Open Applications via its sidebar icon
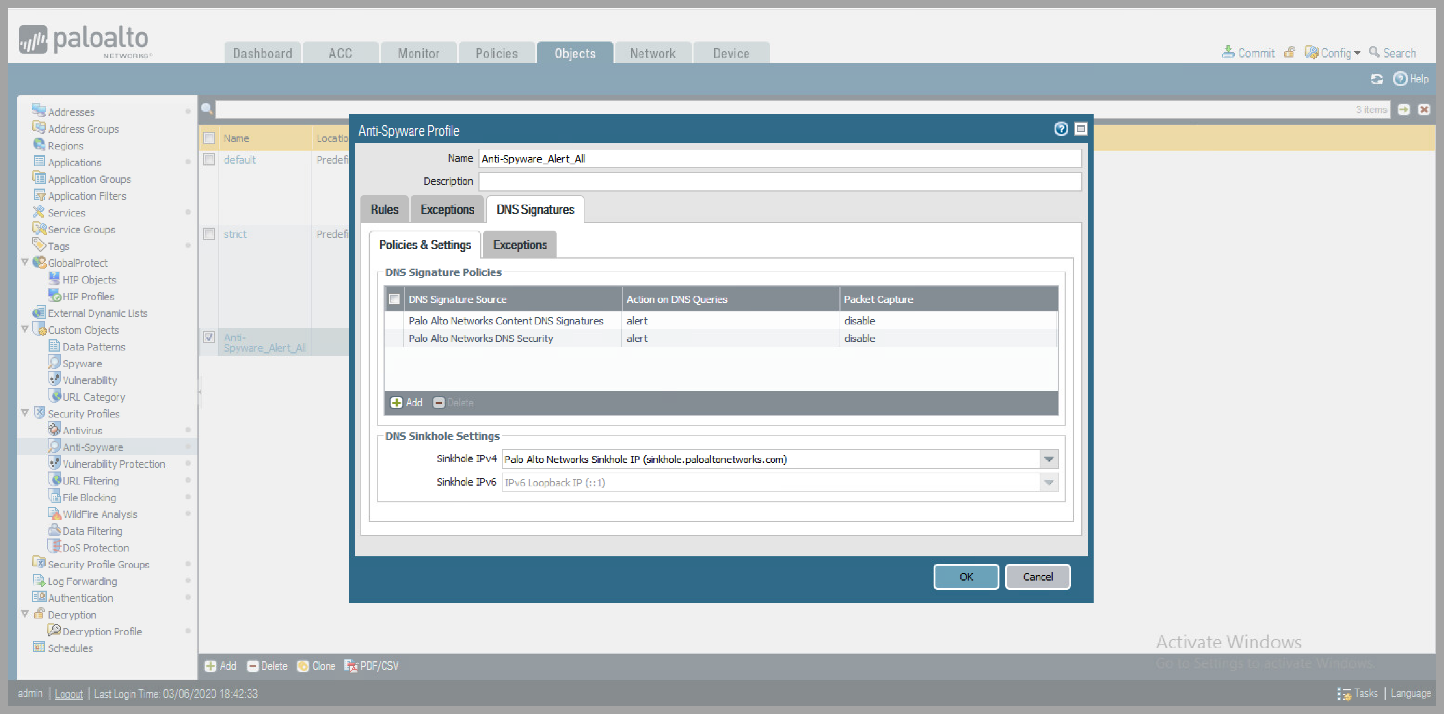Viewport: 1444px width, 714px height. click(39, 162)
